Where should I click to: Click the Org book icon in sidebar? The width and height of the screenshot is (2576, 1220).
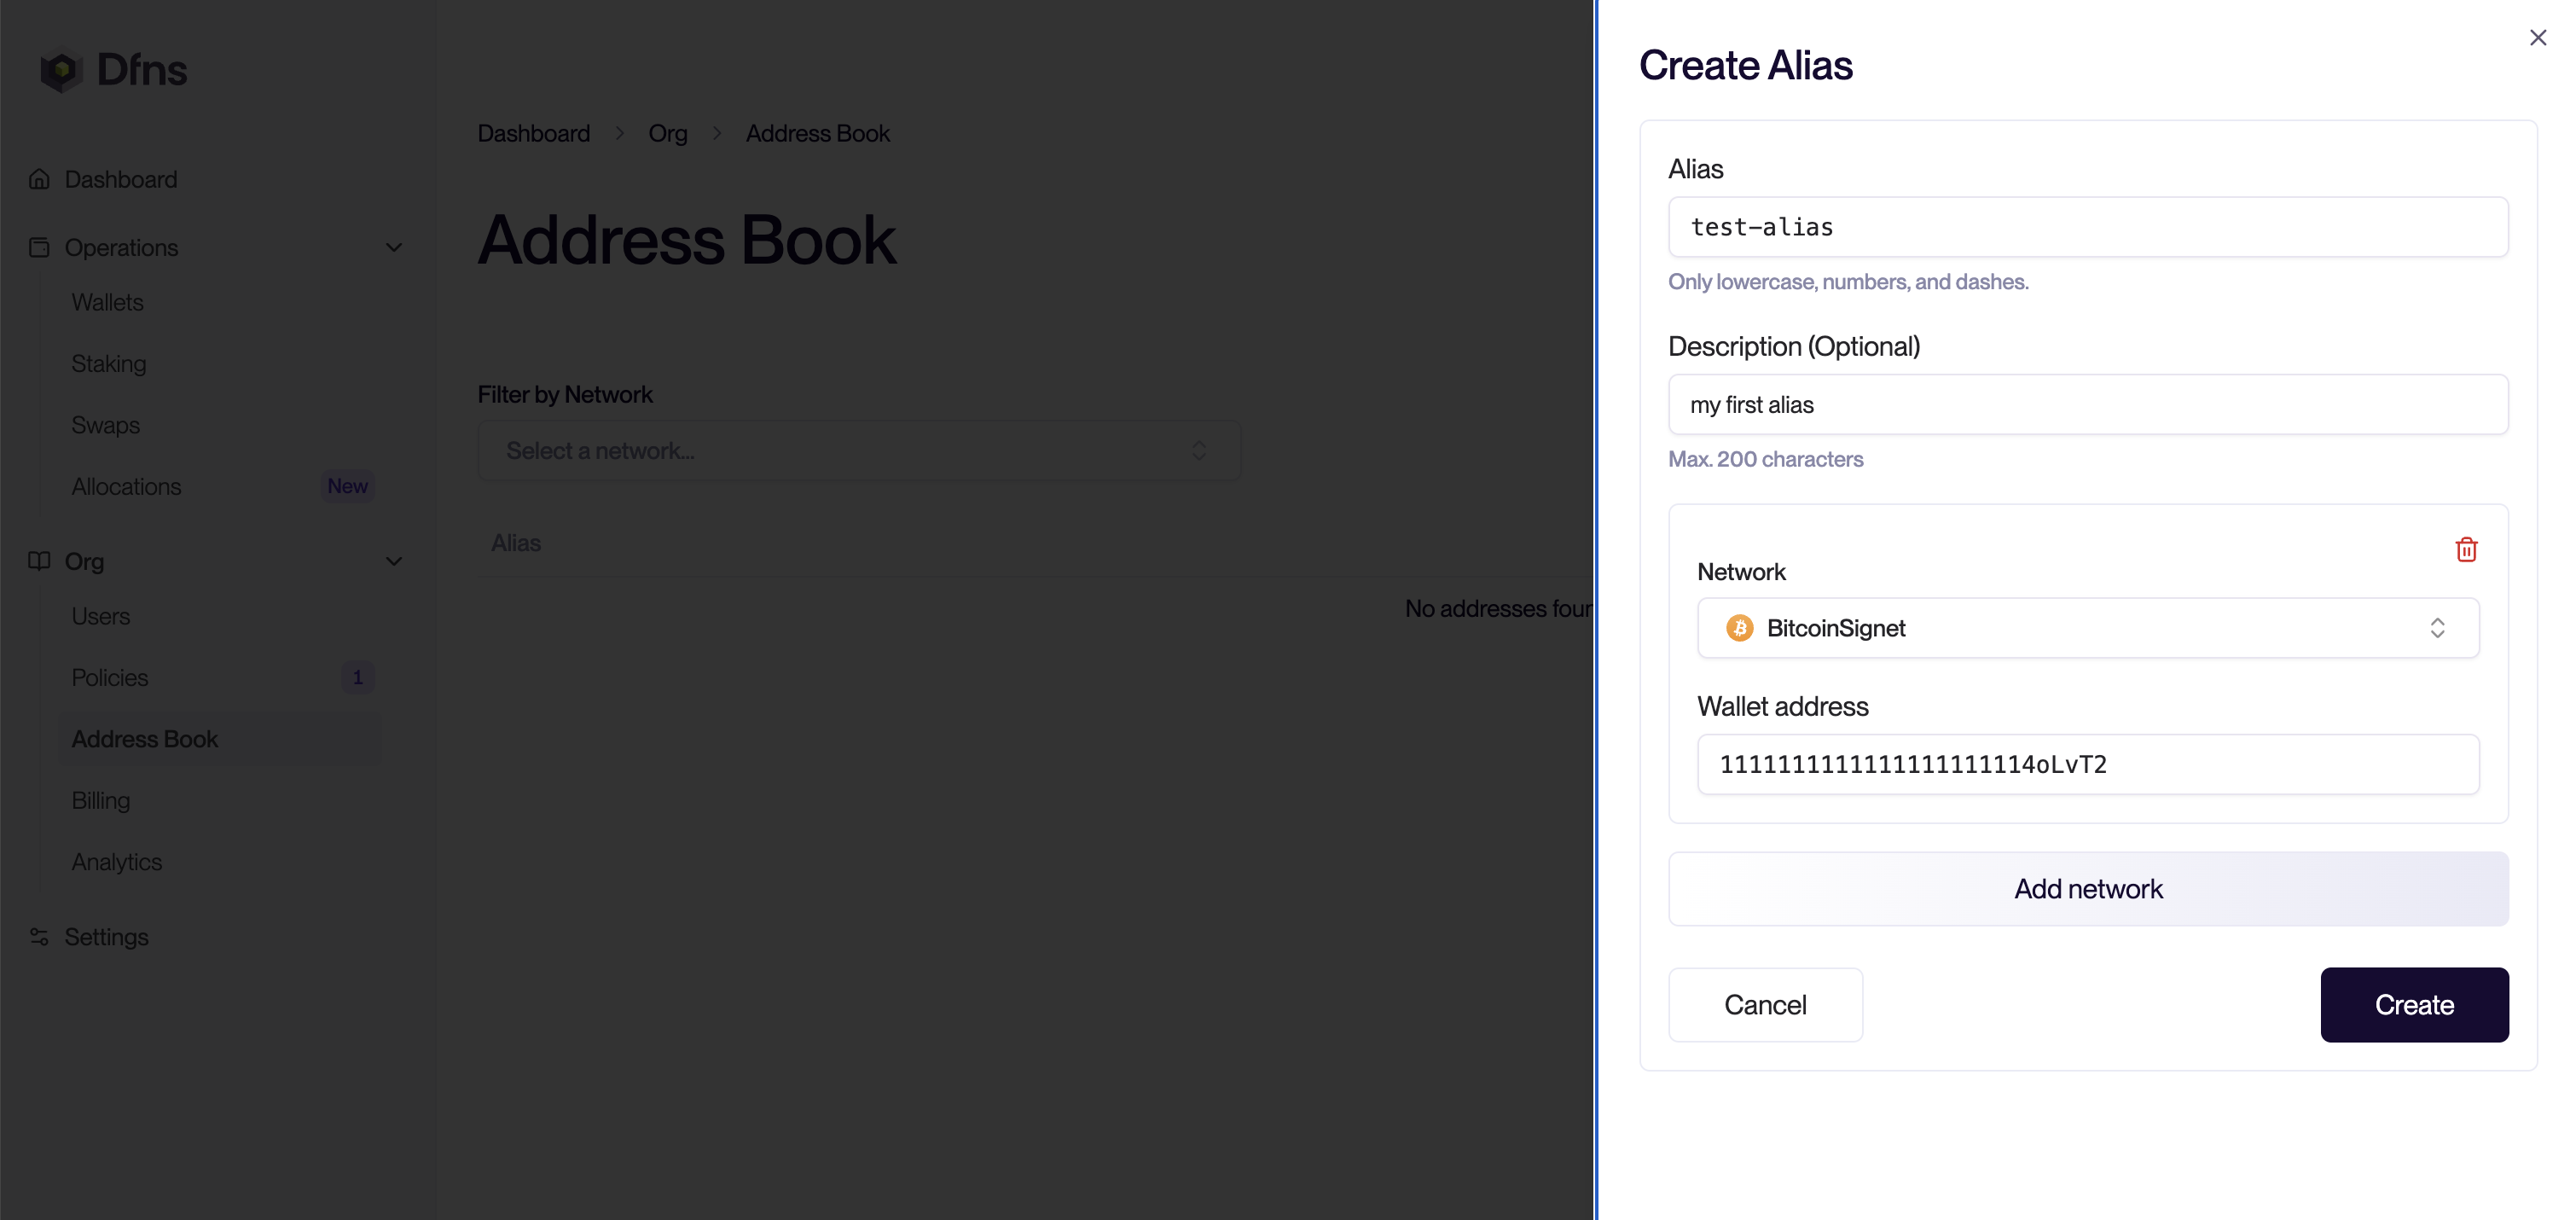click(39, 561)
